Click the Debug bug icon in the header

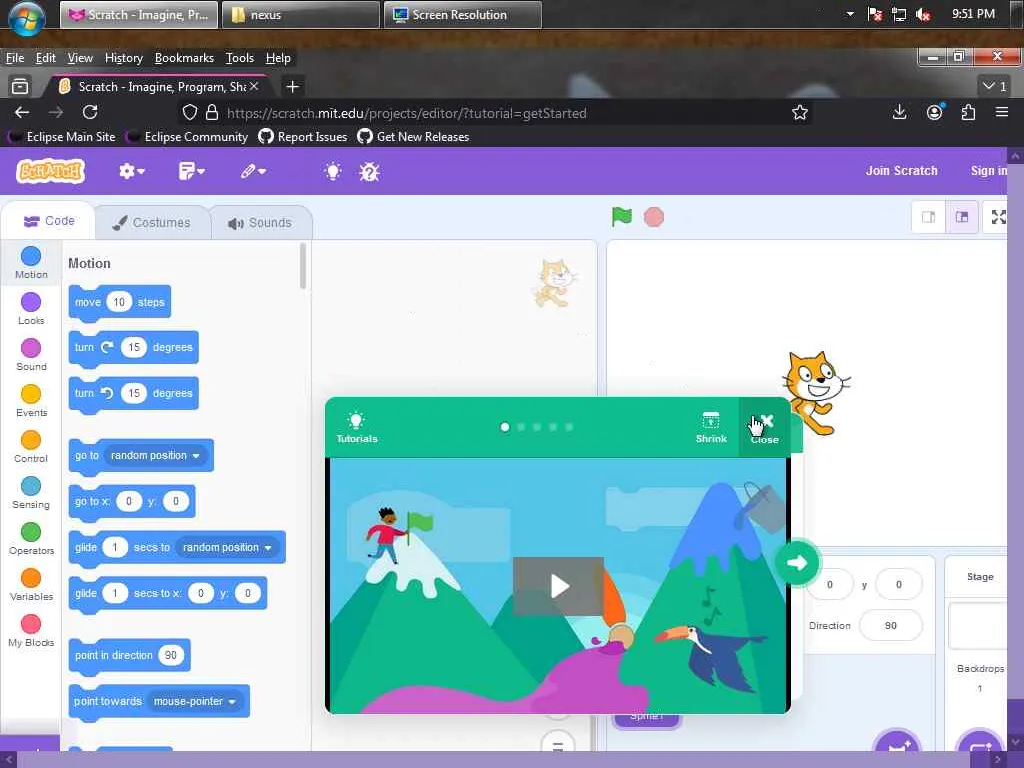click(370, 172)
